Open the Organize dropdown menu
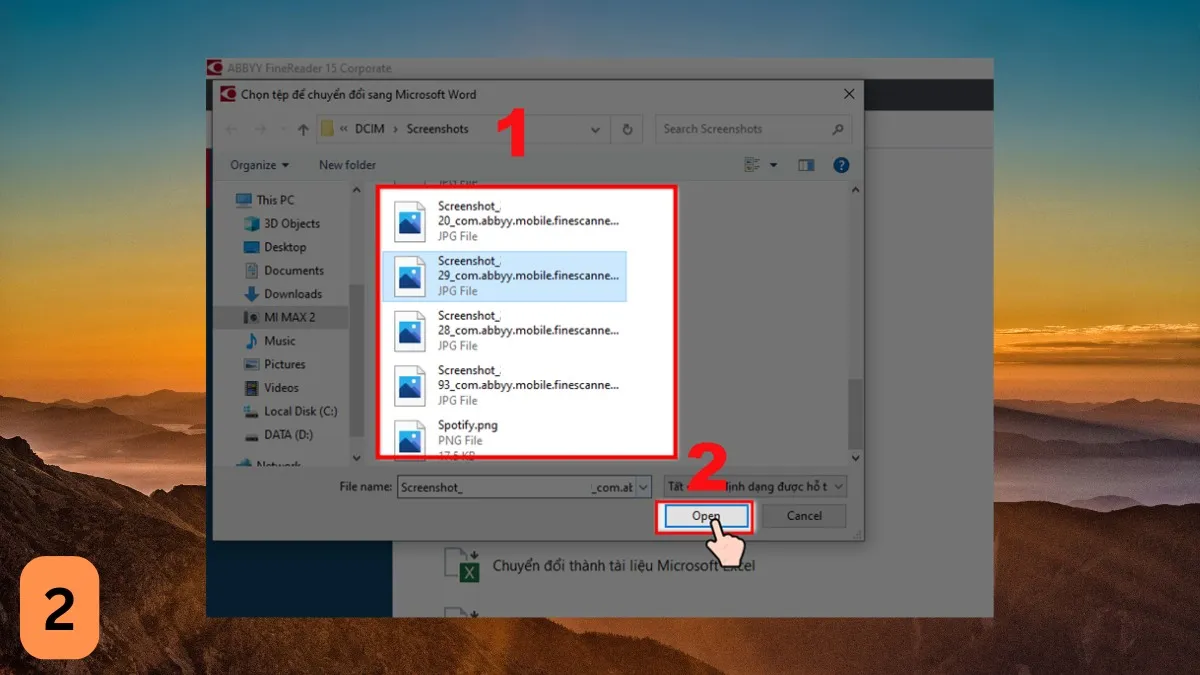 [x=258, y=164]
